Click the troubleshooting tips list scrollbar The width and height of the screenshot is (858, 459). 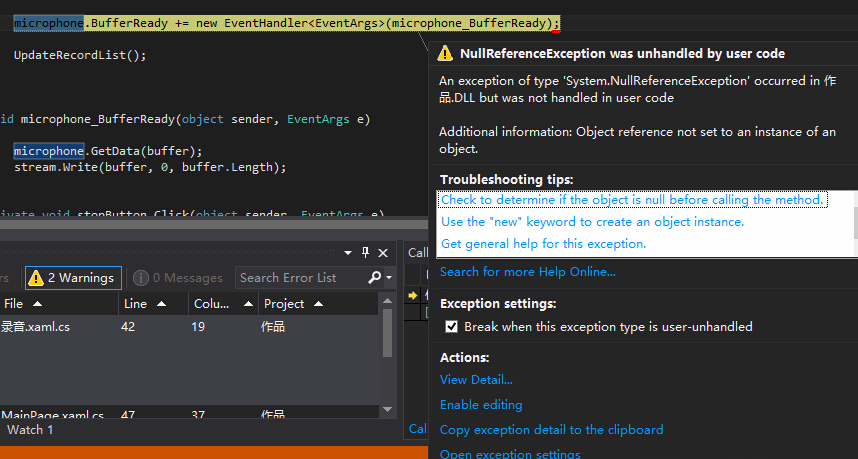click(x=855, y=223)
